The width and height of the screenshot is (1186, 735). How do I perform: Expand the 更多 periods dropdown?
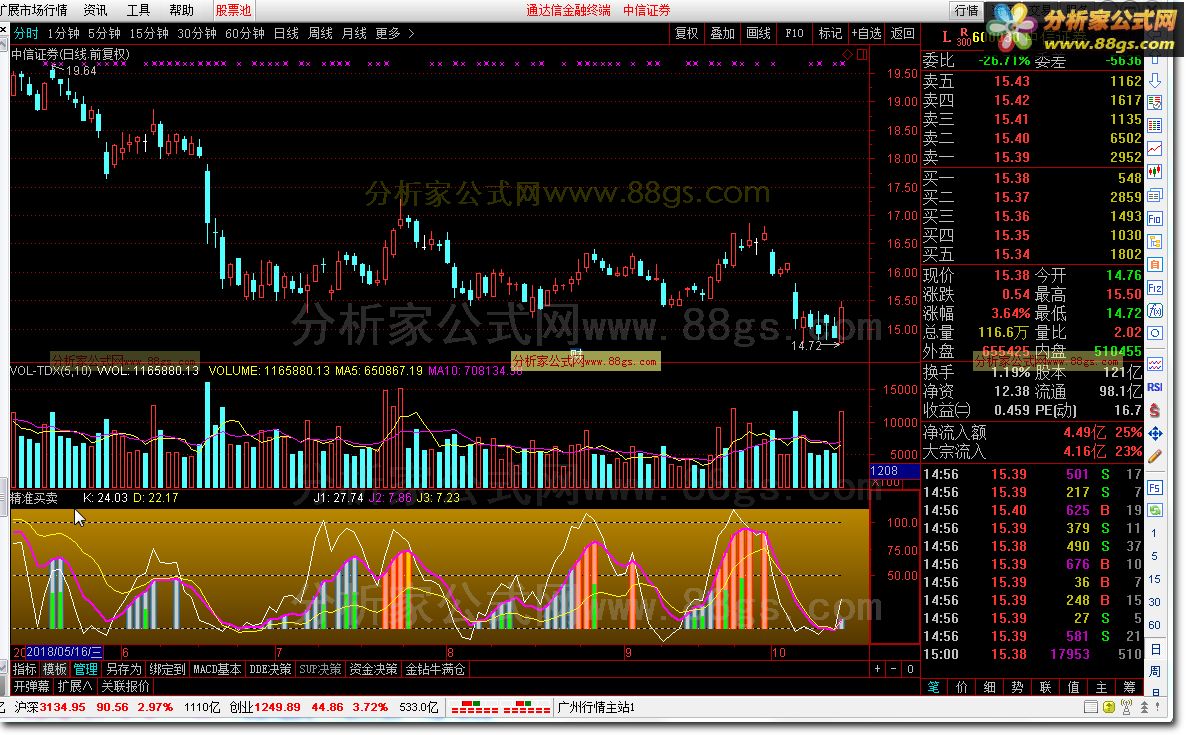[394, 33]
